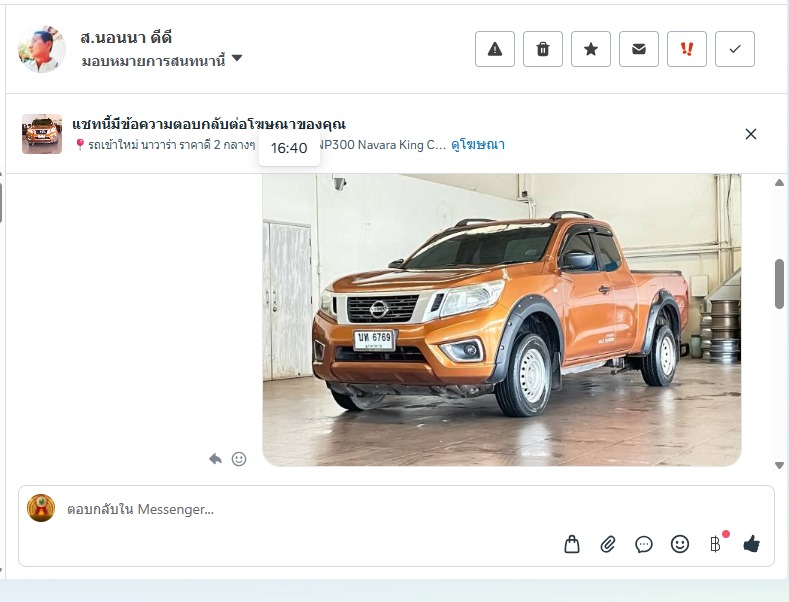Open the shopping bag product icon
Viewport: 789px width, 602px height.
(x=572, y=544)
